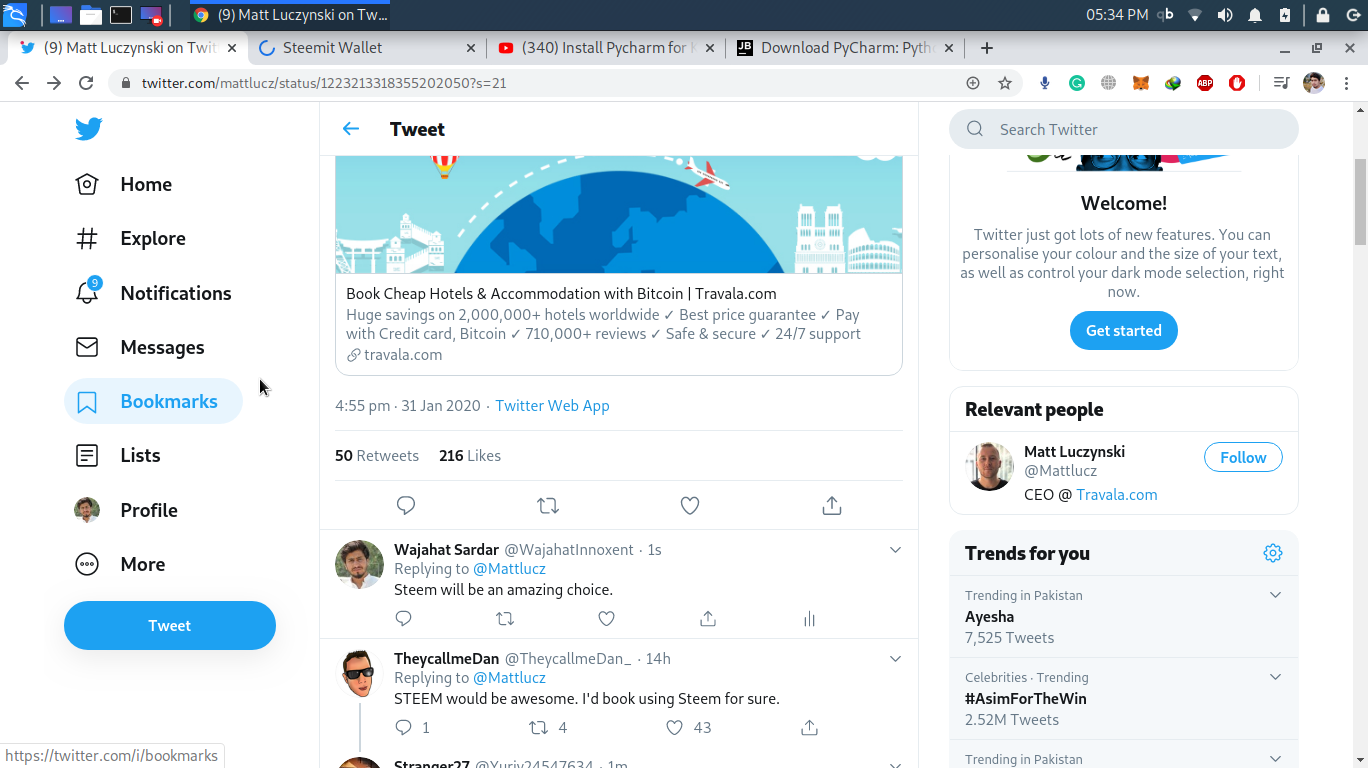
Task: Open the MetaMask fox extension
Action: tap(1141, 83)
